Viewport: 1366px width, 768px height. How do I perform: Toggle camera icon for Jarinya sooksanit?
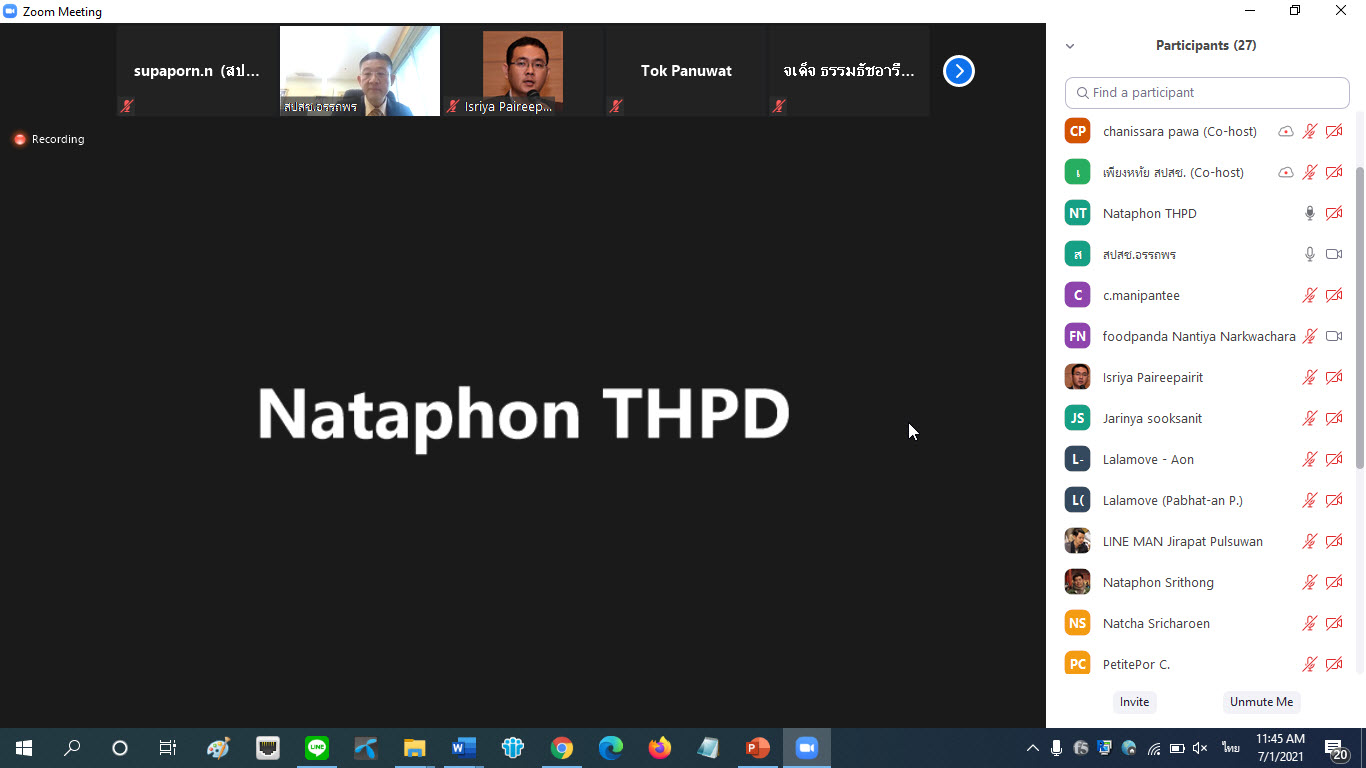point(1333,418)
